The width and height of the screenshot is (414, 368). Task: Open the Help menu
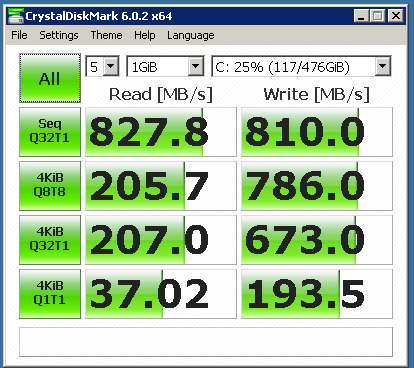[x=145, y=35]
